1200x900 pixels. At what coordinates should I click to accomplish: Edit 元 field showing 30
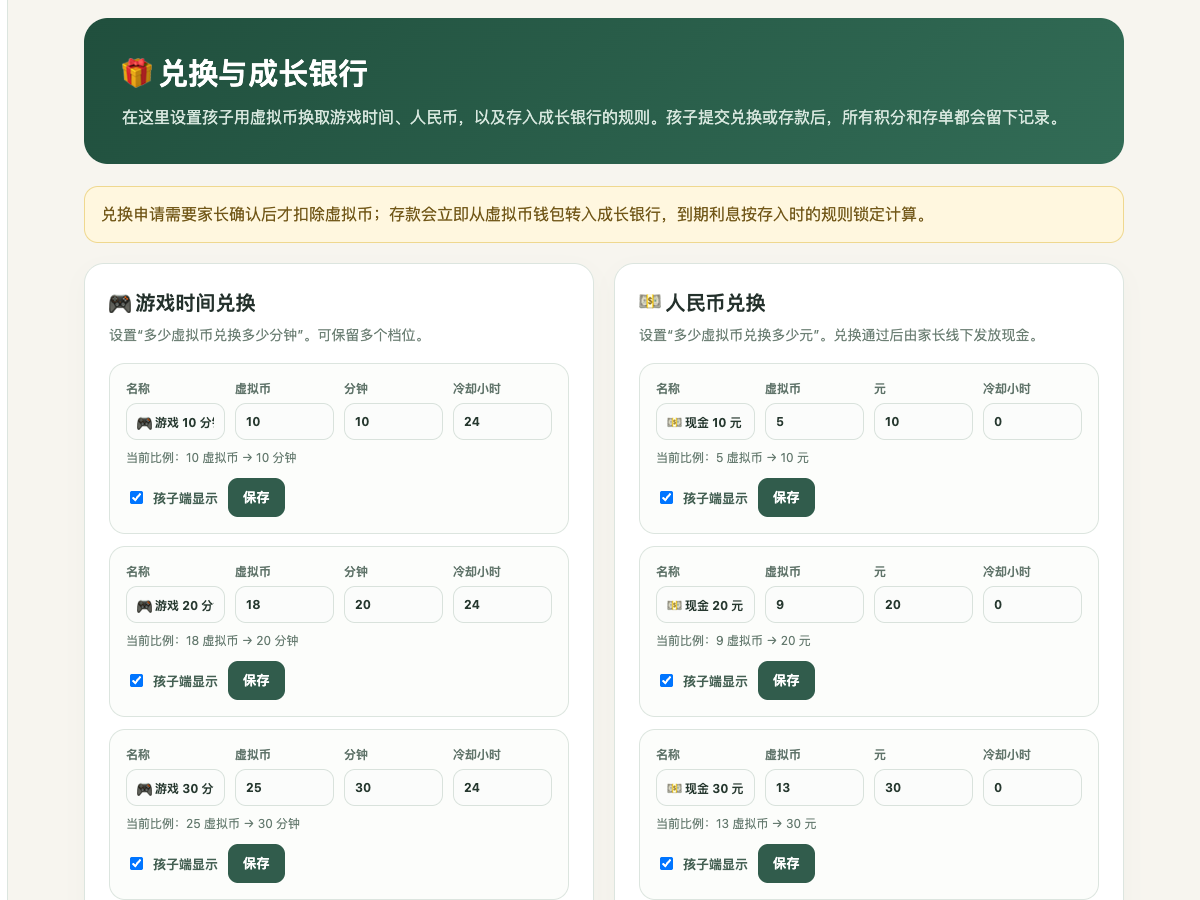click(923, 787)
